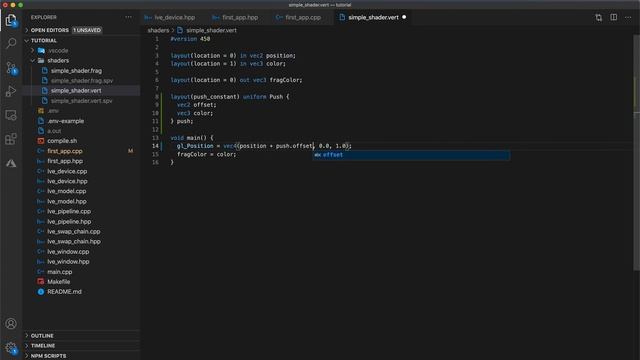The image size is (640, 360).
Task: Click the compile.sh file icon
Action: (41, 141)
